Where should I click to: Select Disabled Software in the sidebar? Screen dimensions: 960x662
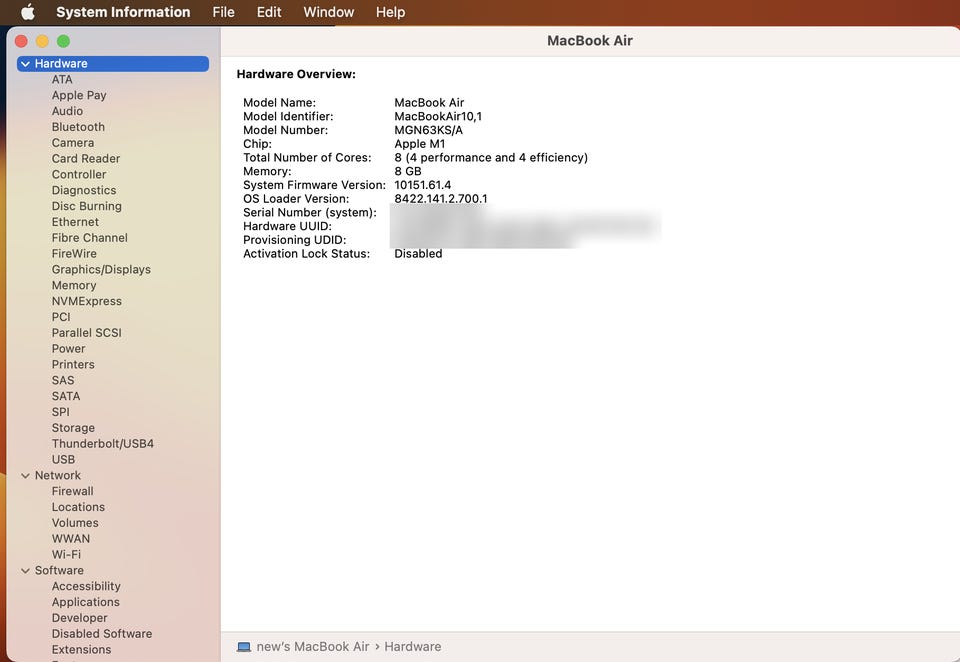[x=102, y=634]
